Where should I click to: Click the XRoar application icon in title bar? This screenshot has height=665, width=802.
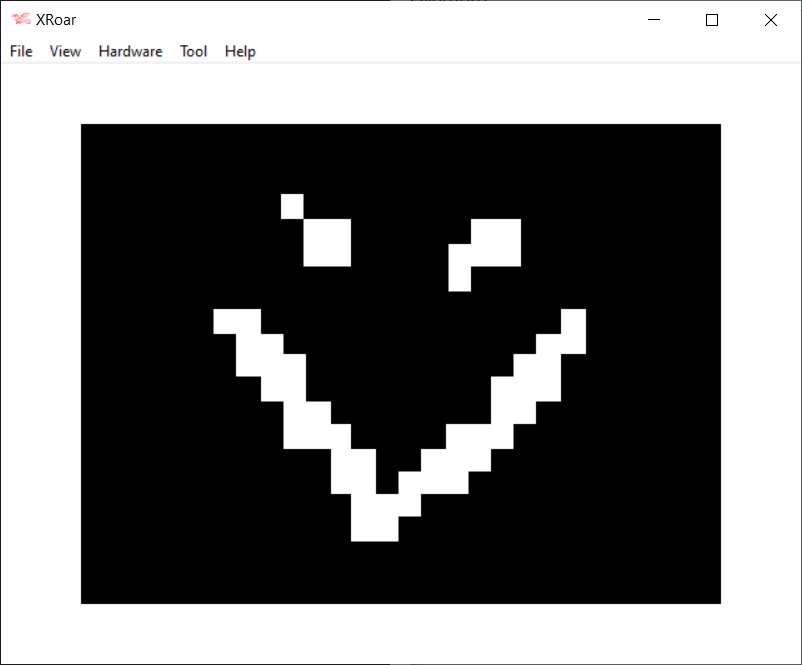tap(21, 20)
